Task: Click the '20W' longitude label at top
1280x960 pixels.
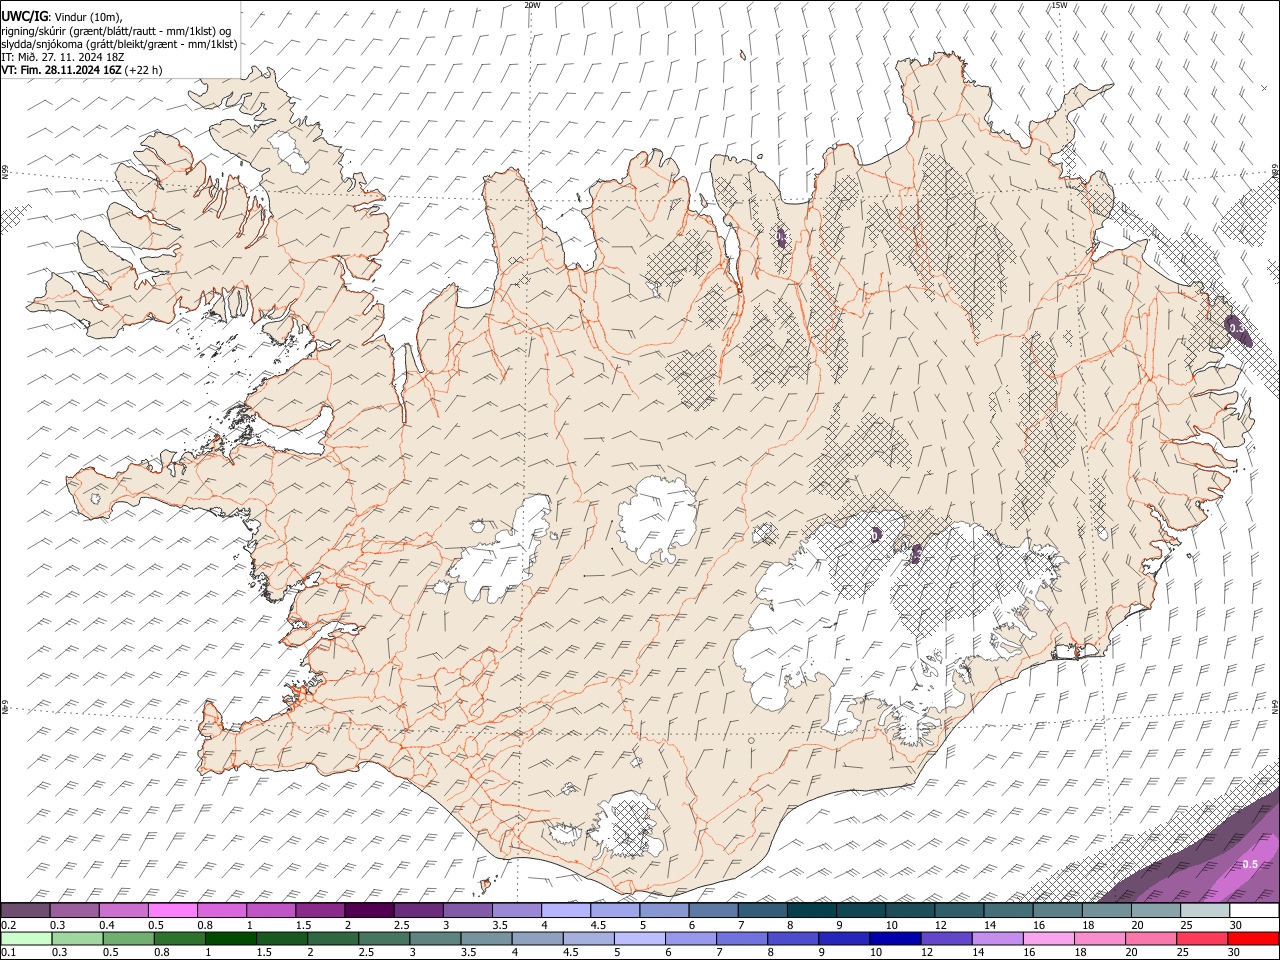Action: click(x=532, y=5)
